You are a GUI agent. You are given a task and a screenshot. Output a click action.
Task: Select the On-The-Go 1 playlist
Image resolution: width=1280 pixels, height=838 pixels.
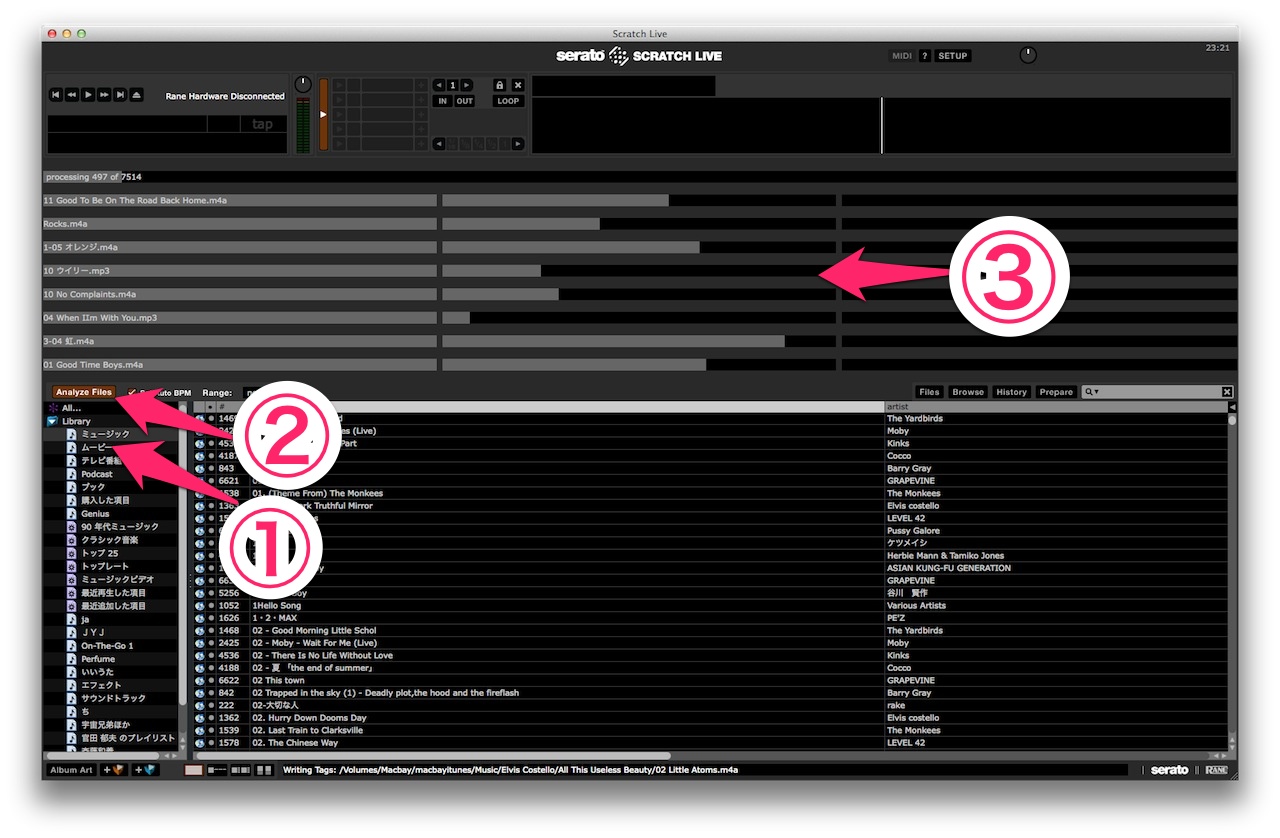[x=107, y=646]
